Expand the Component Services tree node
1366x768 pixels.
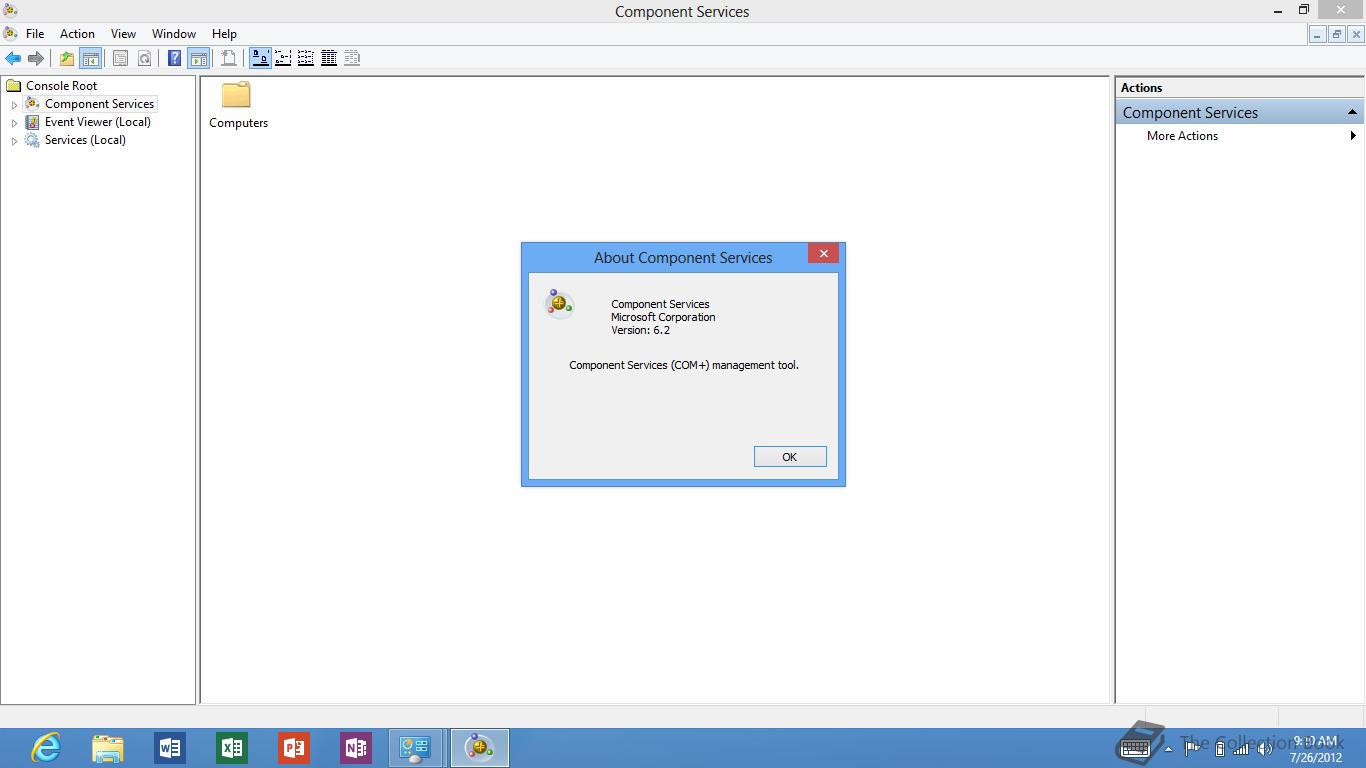(14, 104)
